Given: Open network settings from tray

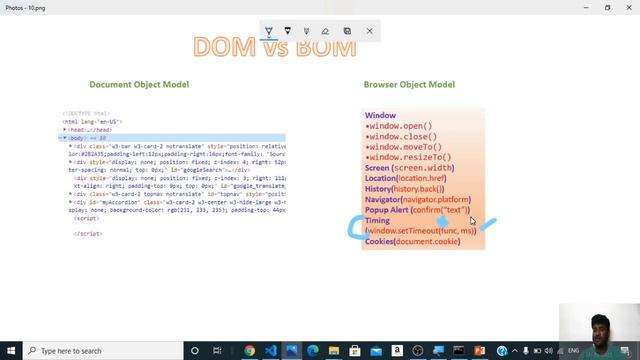Looking at the screenshot, I should click(560, 351).
